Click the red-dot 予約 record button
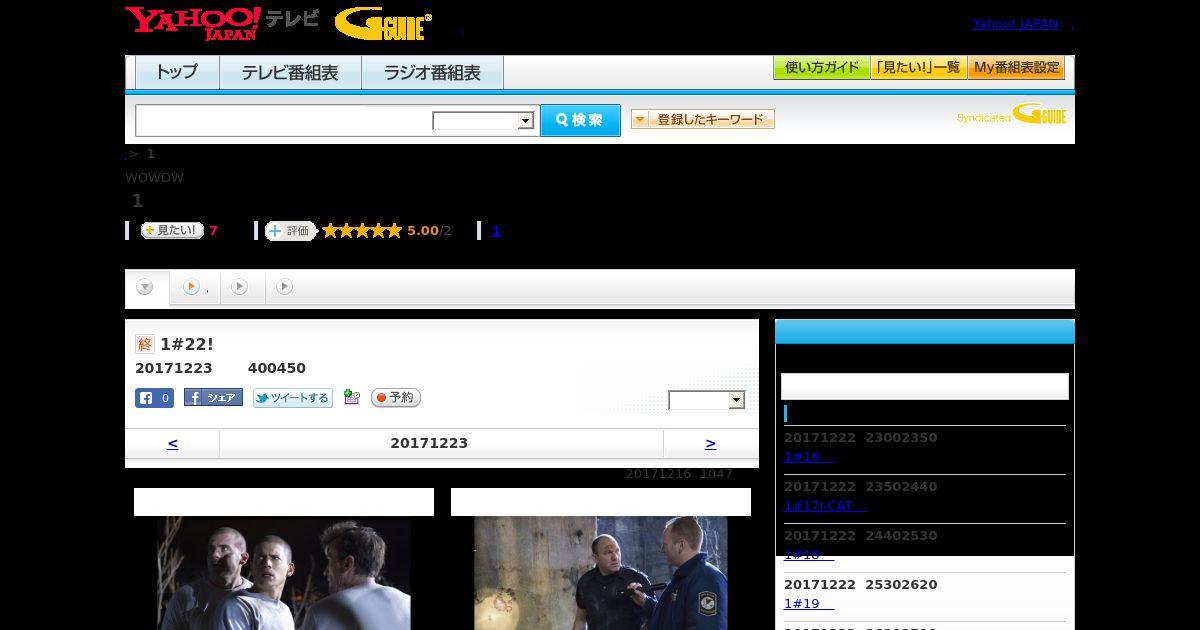The height and width of the screenshot is (630, 1200). tap(396, 398)
